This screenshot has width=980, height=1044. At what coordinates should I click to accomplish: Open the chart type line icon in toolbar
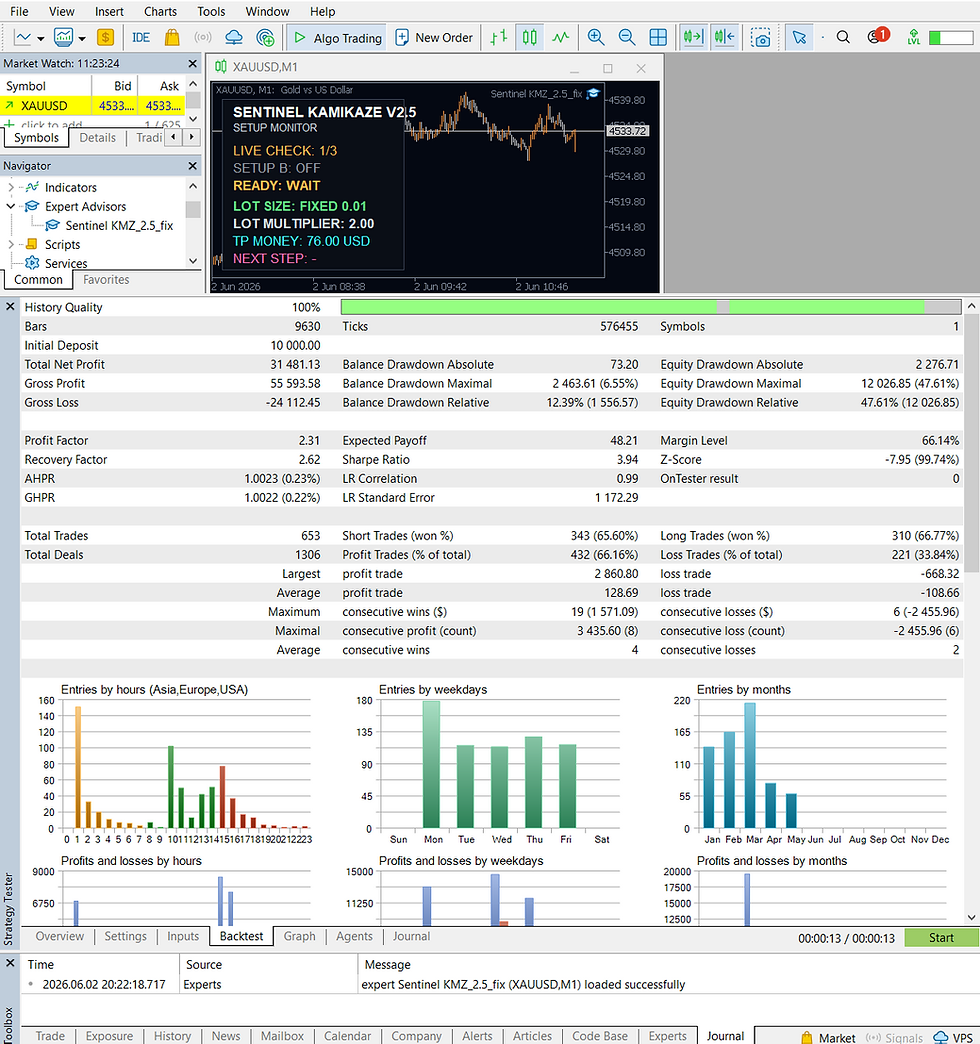23,37
